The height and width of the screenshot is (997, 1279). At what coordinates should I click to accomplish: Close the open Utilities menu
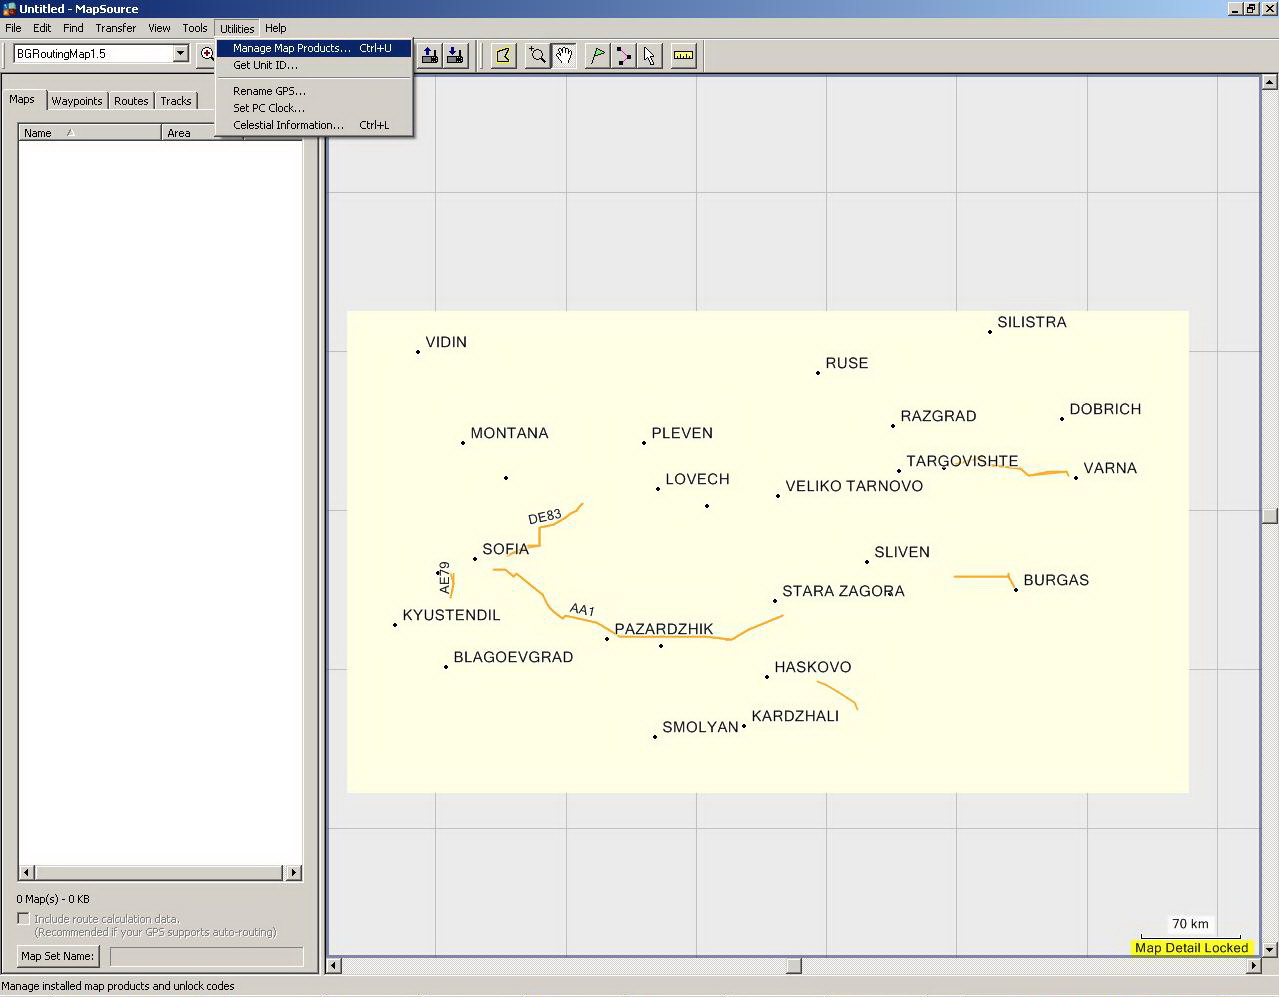(237, 28)
